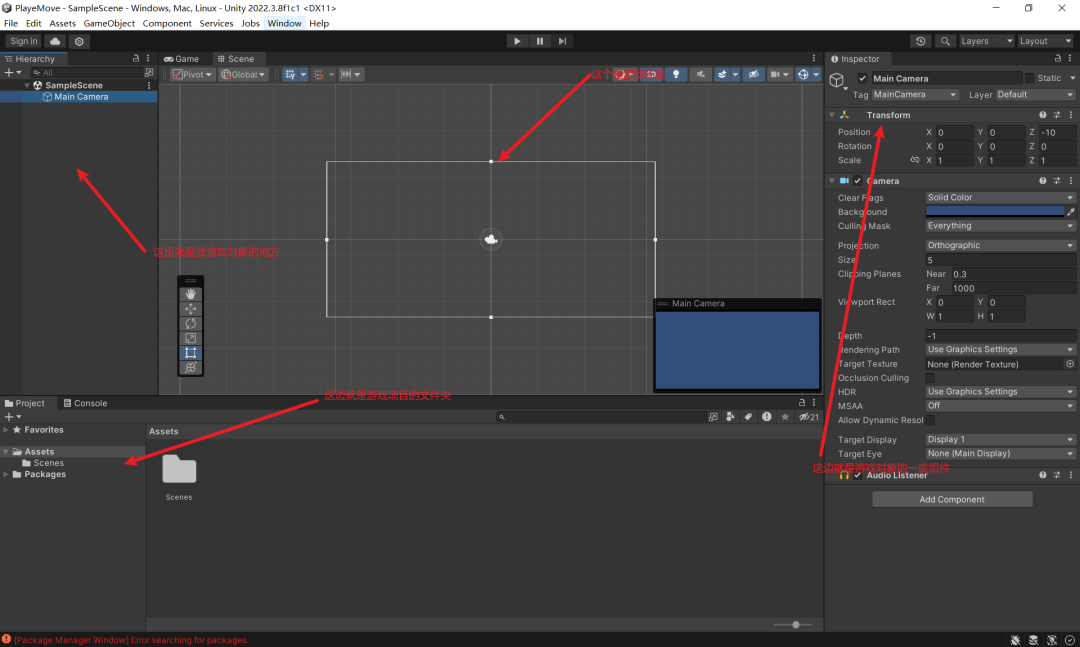Click the Cloud services icon next to Sign in

point(55,41)
